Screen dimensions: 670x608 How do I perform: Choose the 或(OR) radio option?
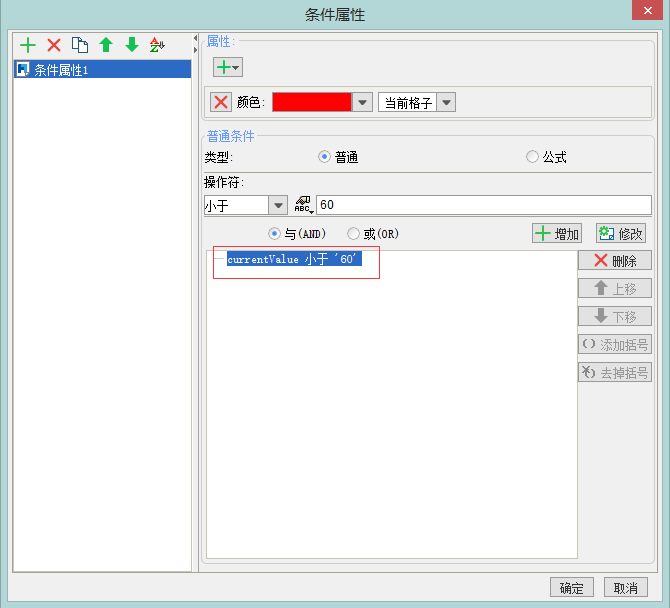coord(353,234)
